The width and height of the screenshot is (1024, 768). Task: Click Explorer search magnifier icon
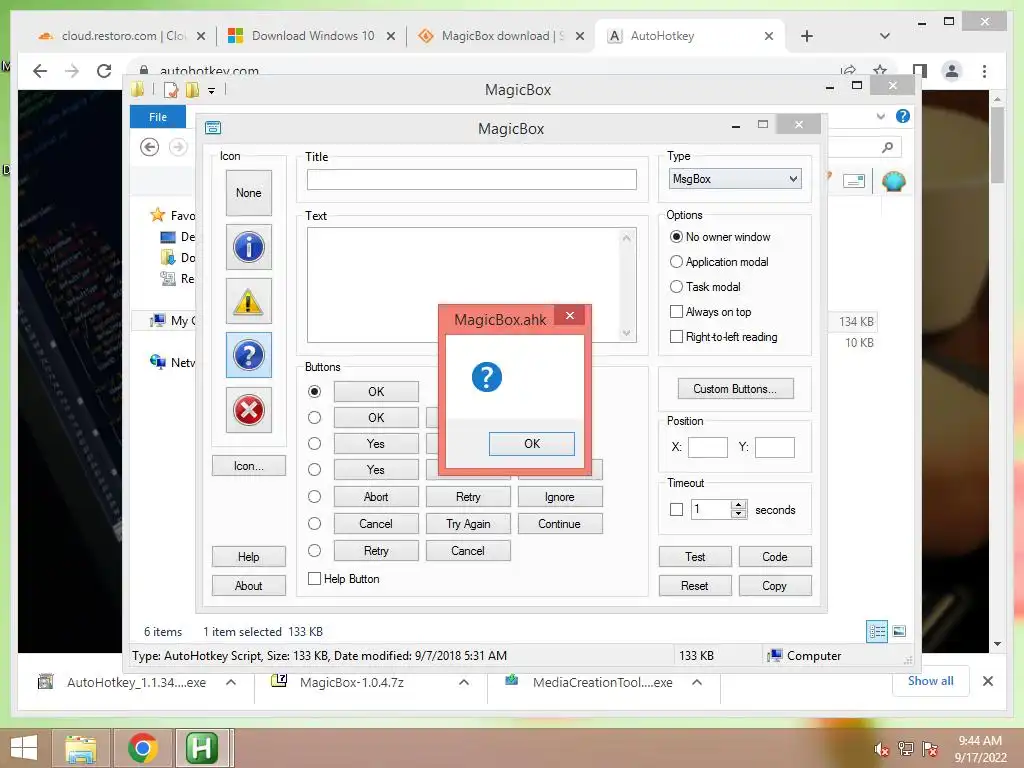pyautogui.click(x=887, y=147)
